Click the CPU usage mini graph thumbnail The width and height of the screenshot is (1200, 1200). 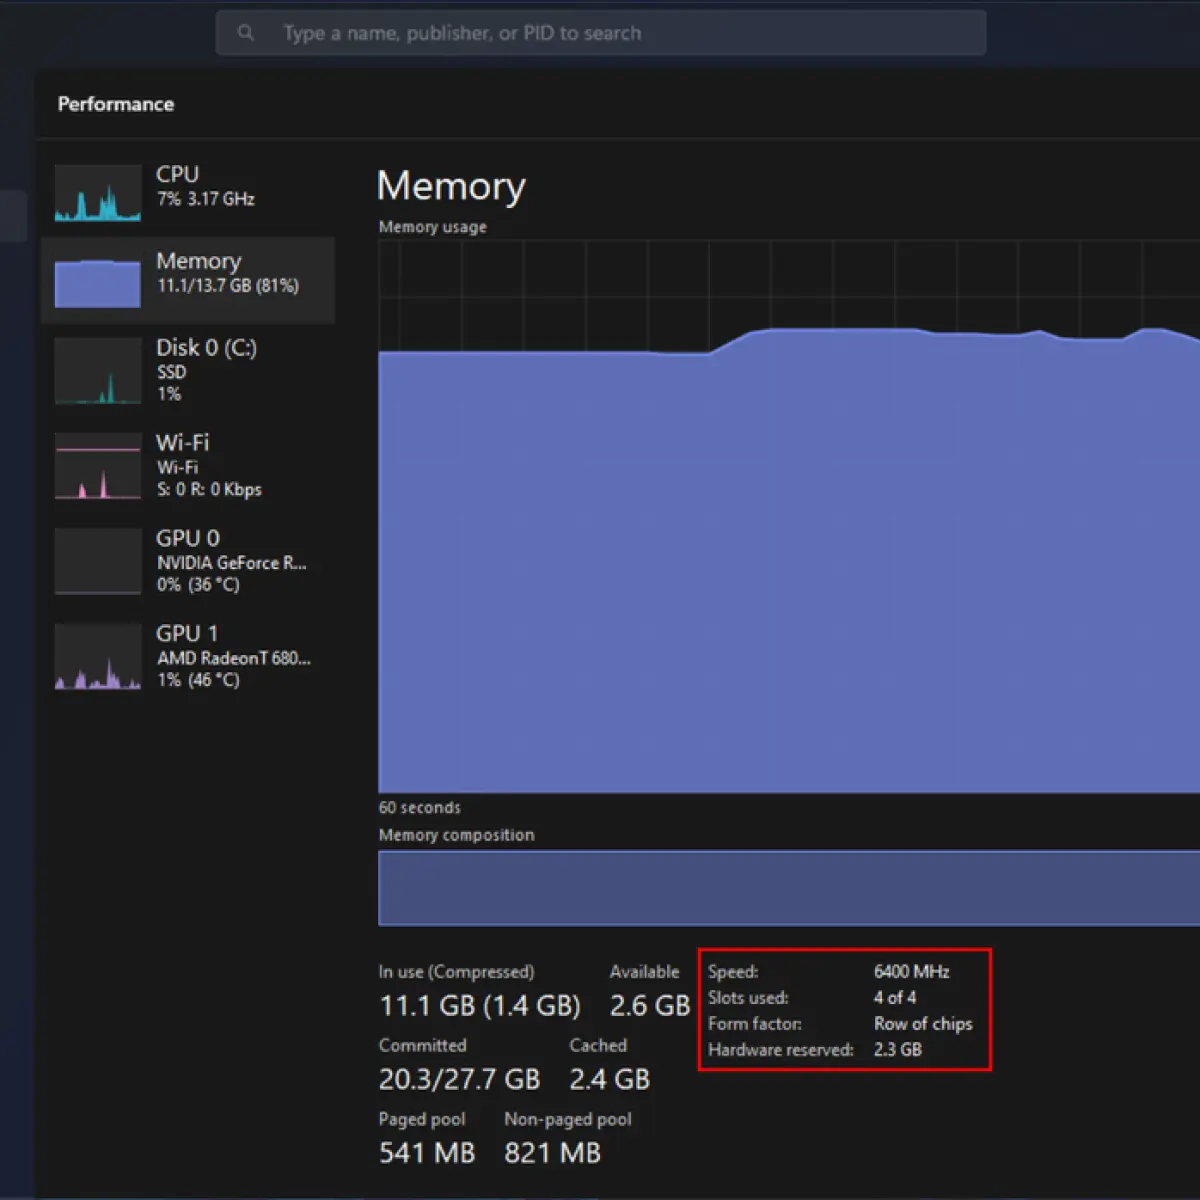click(98, 193)
